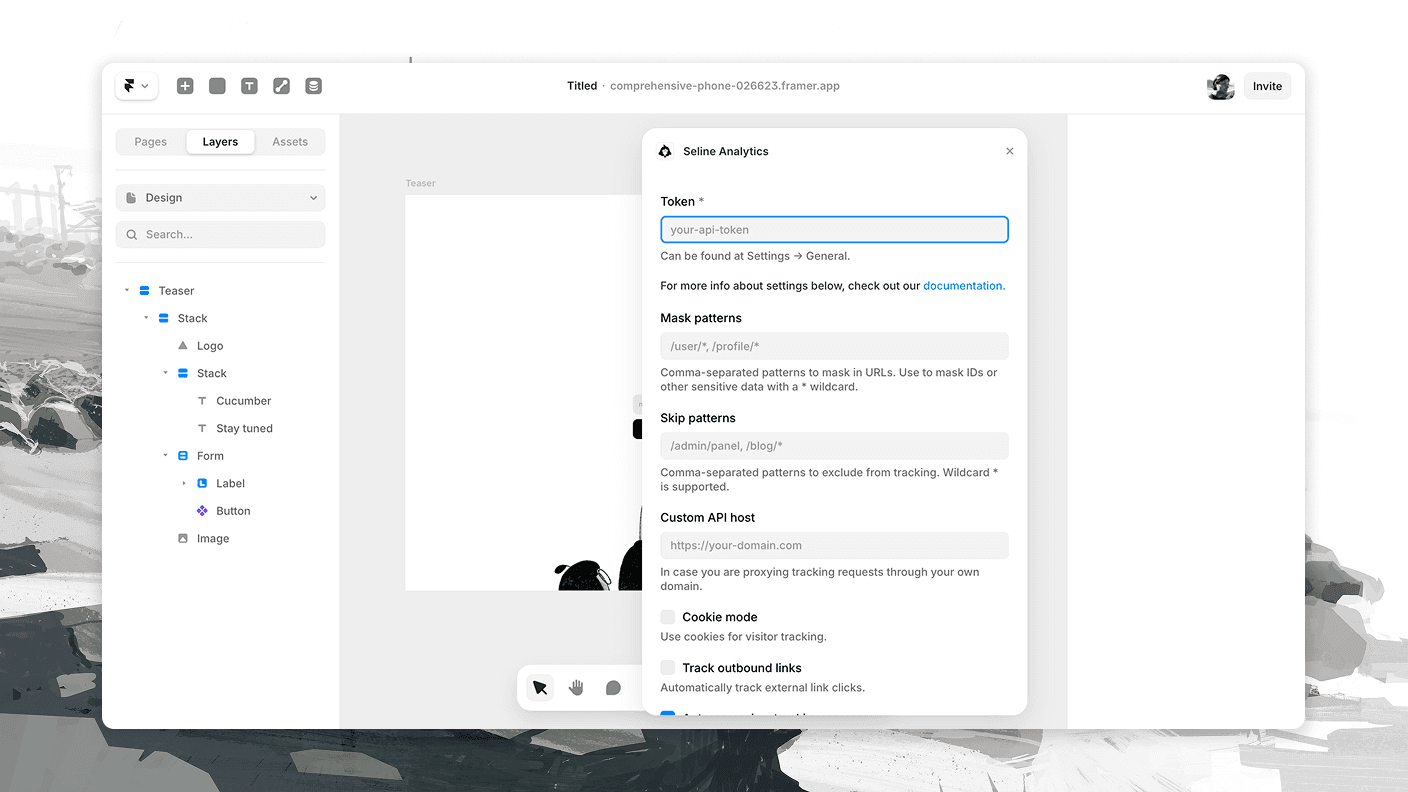1408x792 pixels.
Task: Select the Frame tool in the toolbar
Action: pyautogui.click(x=217, y=86)
